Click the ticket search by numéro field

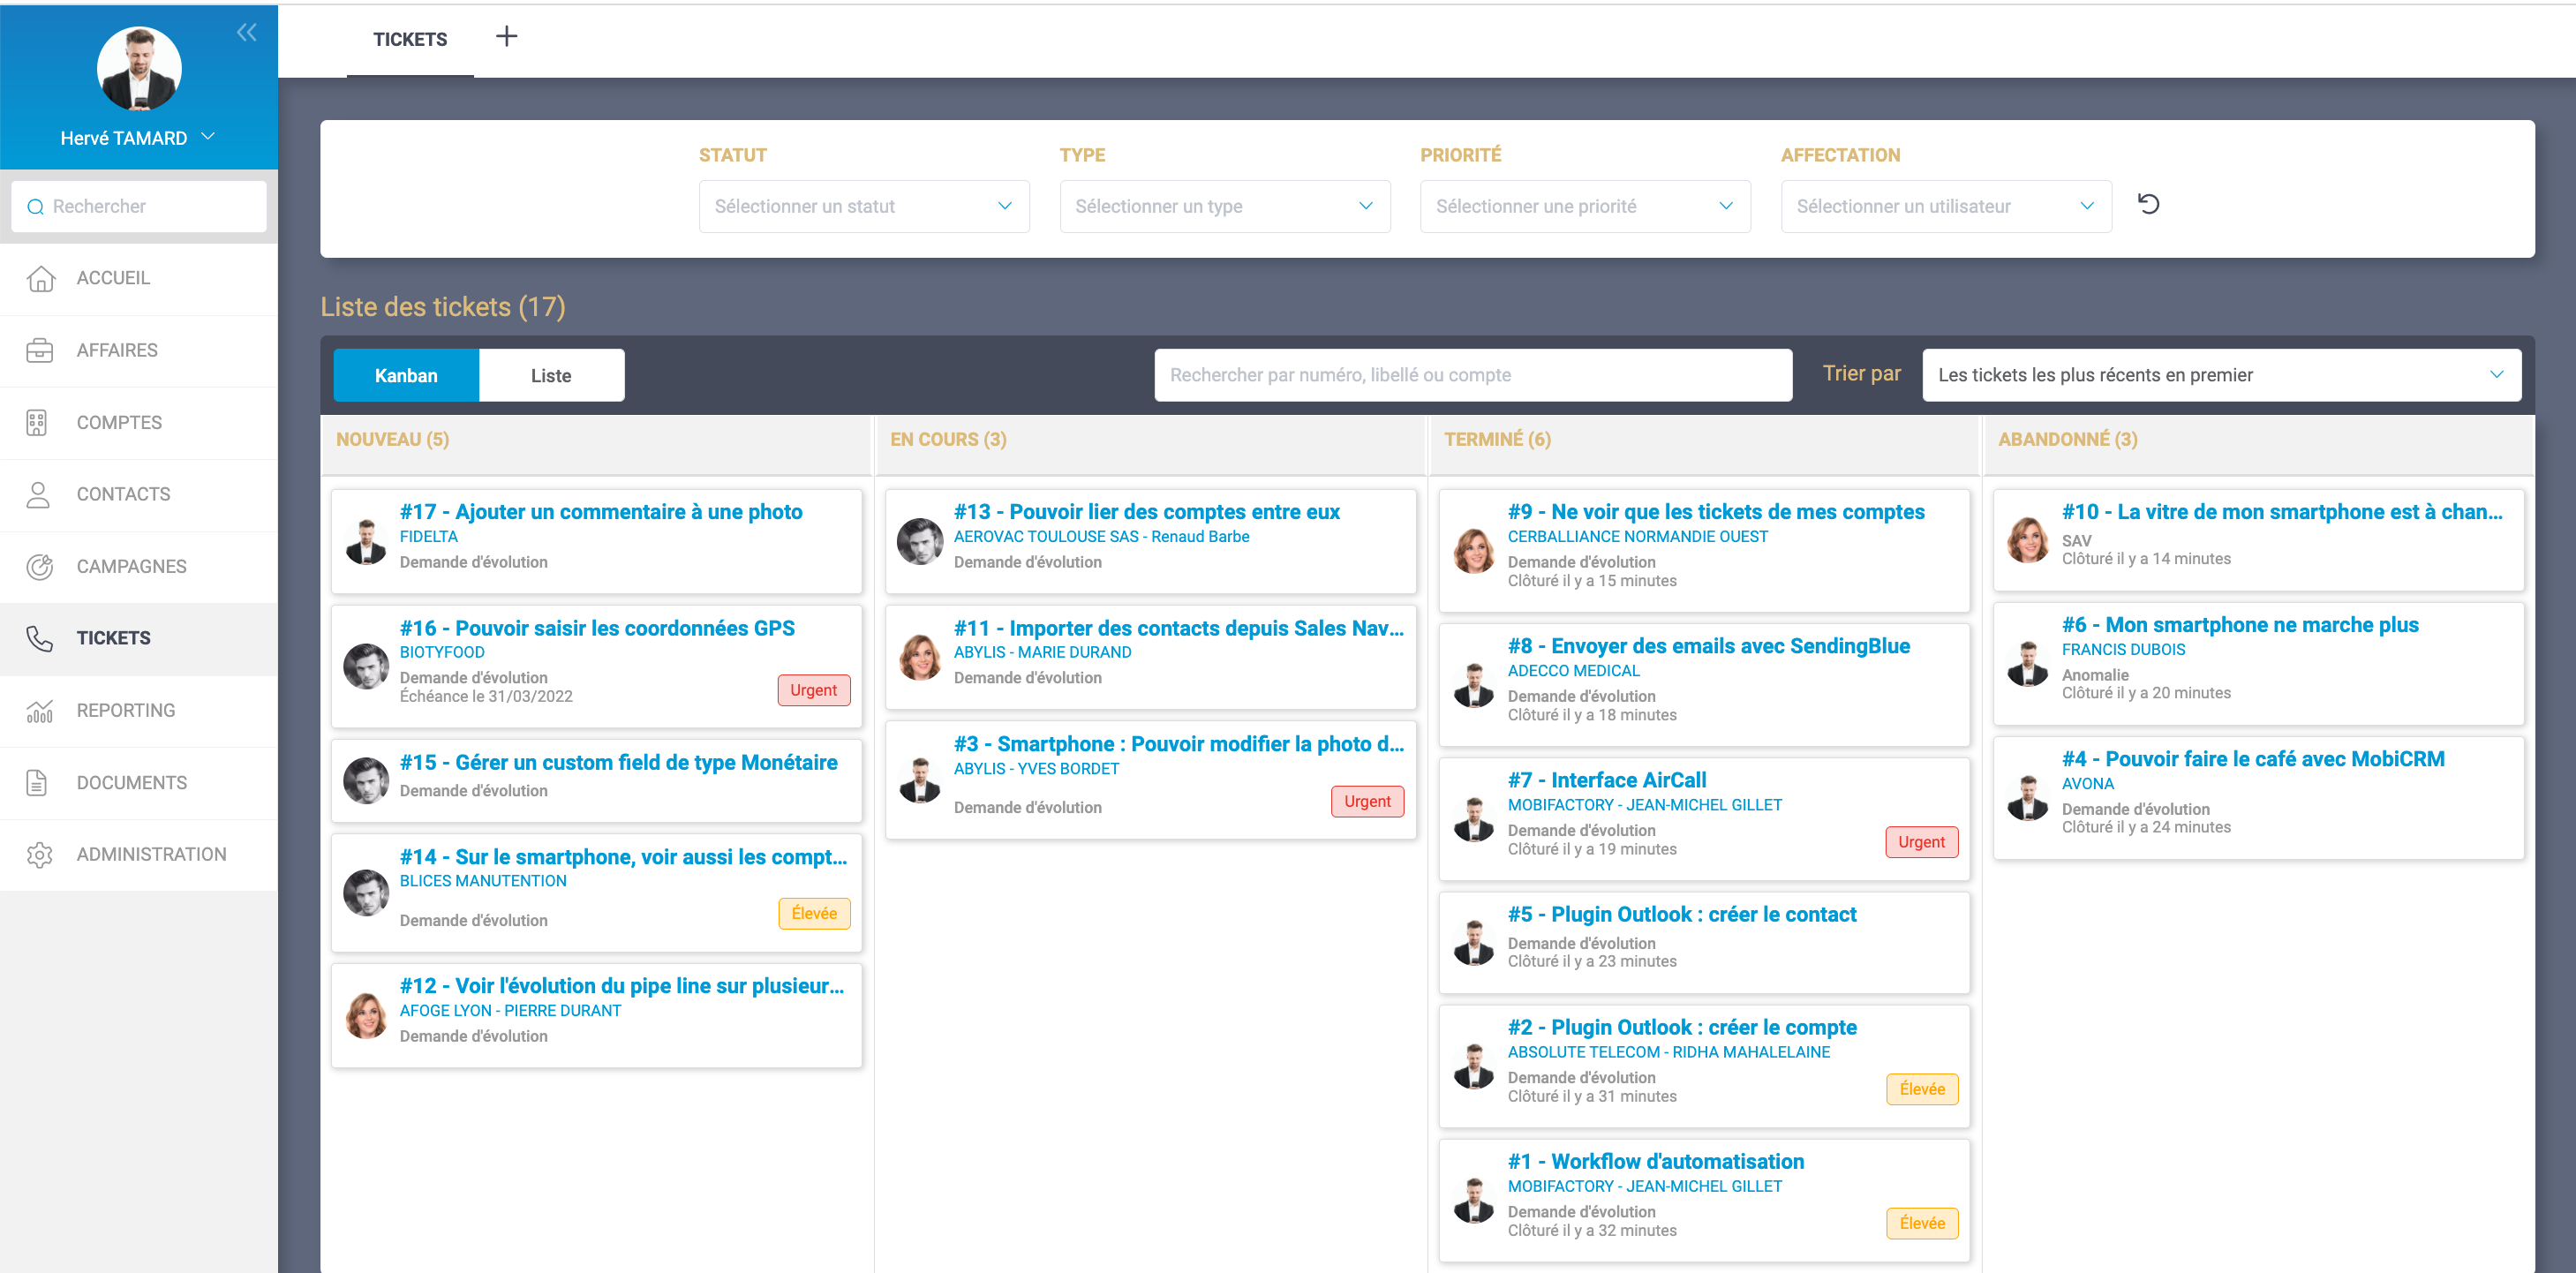pyautogui.click(x=1472, y=375)
